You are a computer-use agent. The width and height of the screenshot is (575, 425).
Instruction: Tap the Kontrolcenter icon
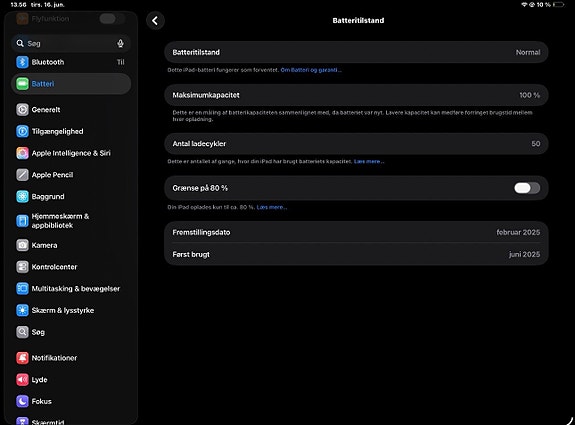22,267
